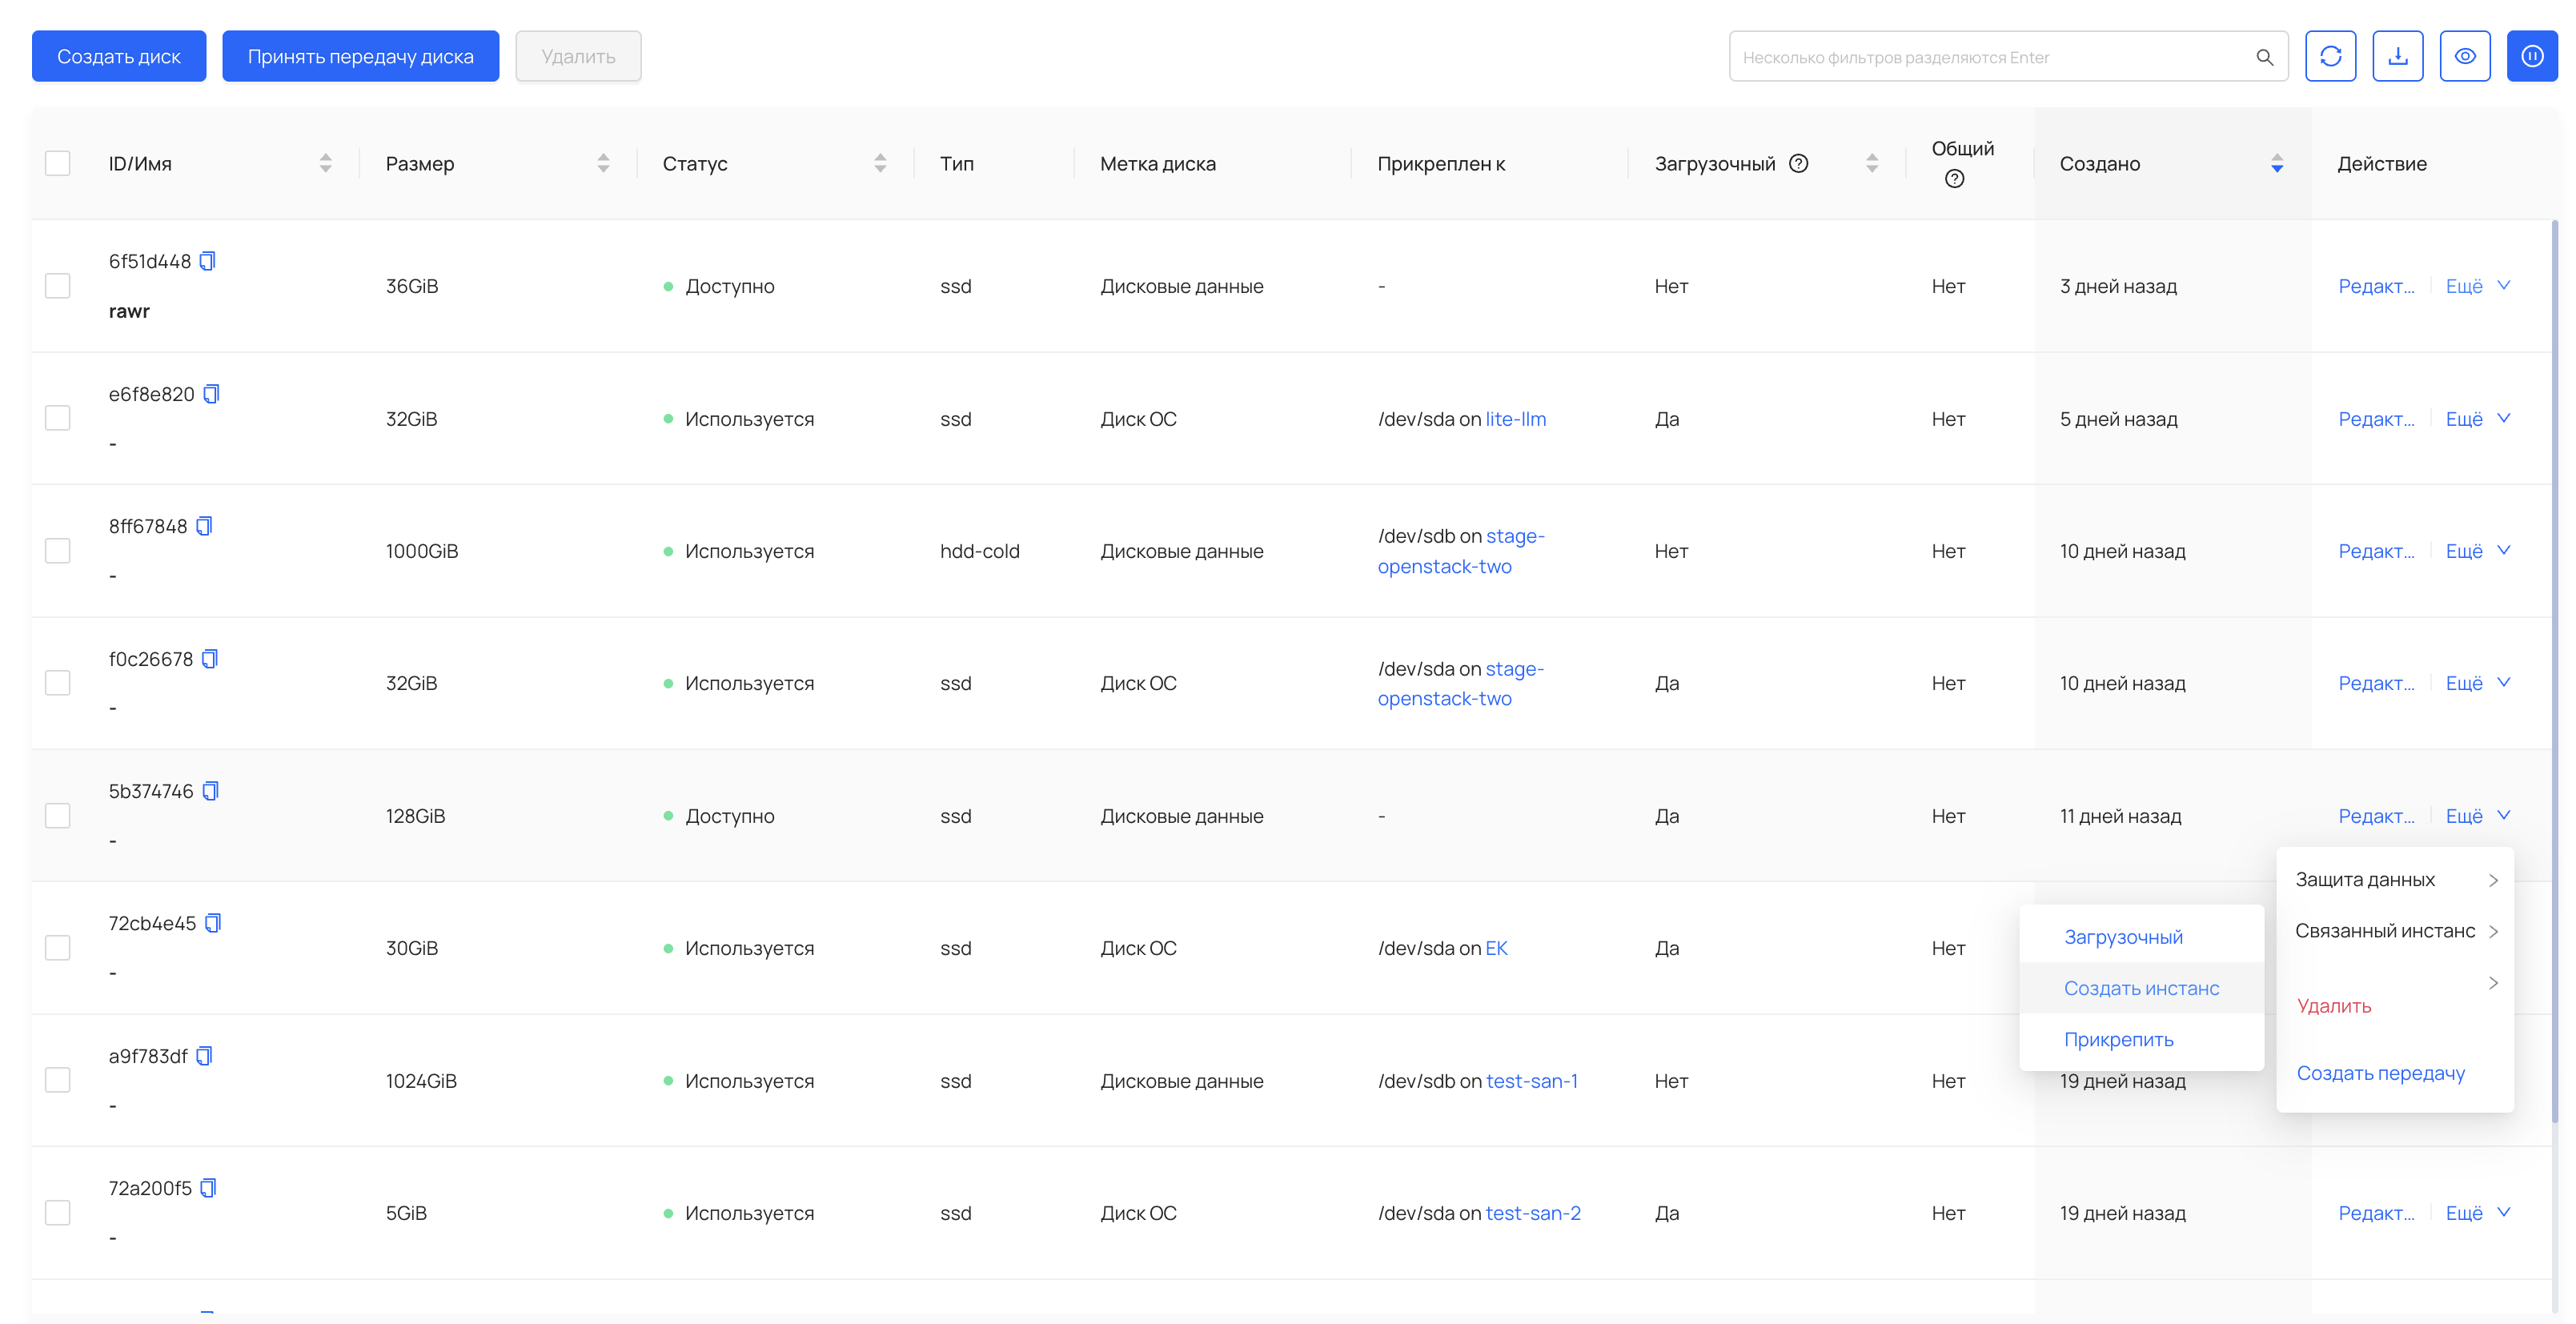Choose Создать инстанс from submenu

click(2141, 988)
